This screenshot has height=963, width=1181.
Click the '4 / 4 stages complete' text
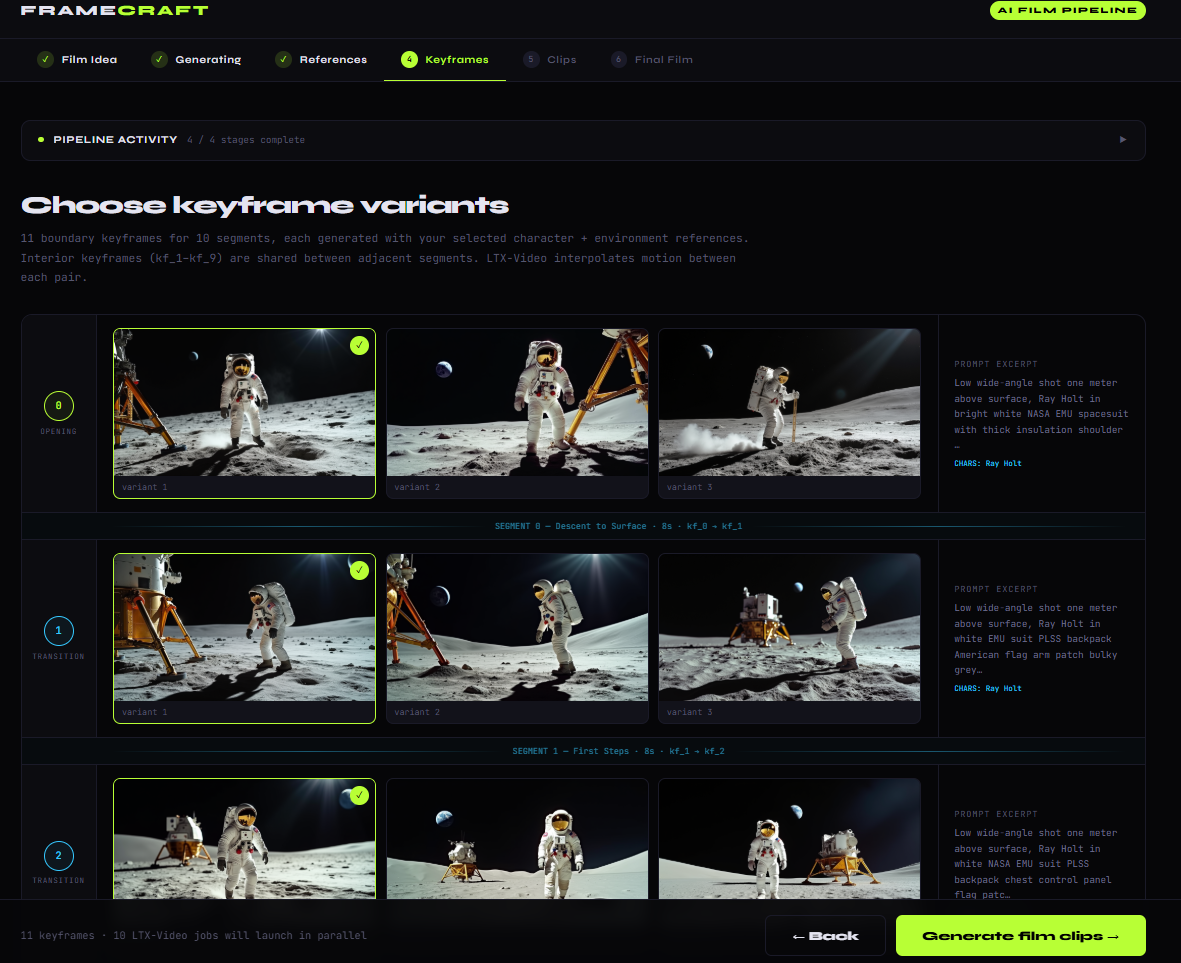coord(246,140)
